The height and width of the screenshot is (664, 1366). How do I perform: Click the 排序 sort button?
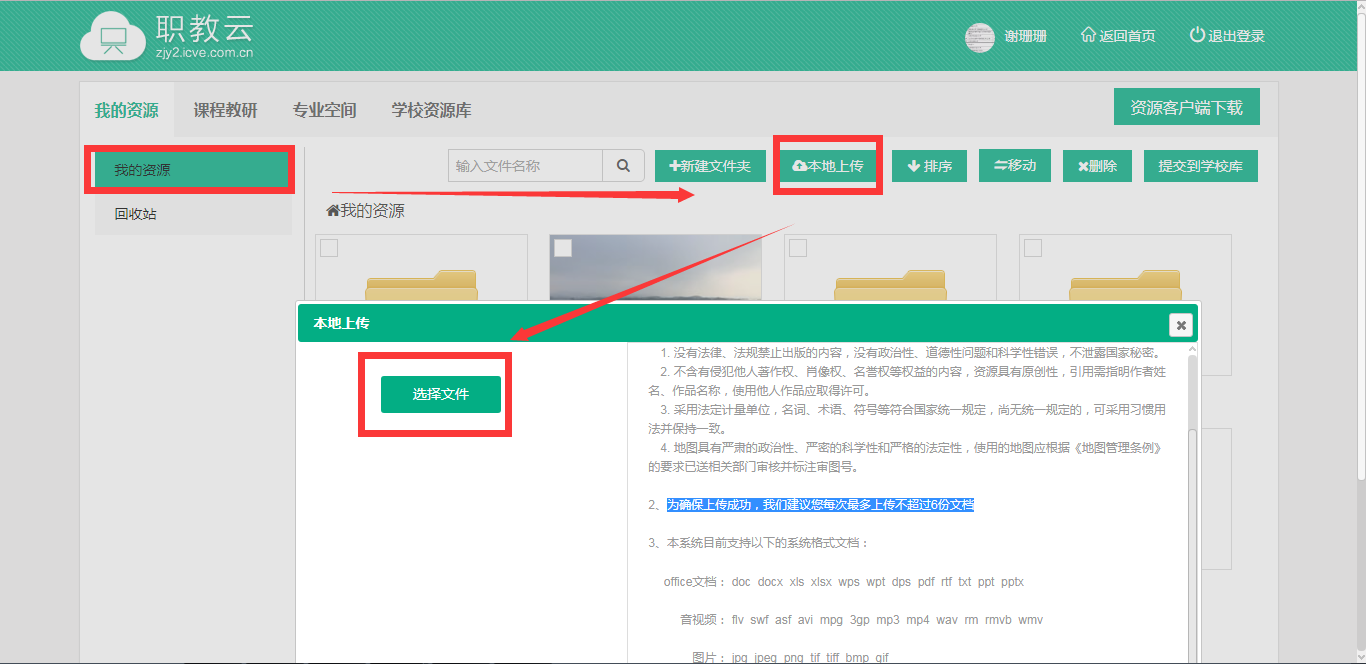[929, 166]
